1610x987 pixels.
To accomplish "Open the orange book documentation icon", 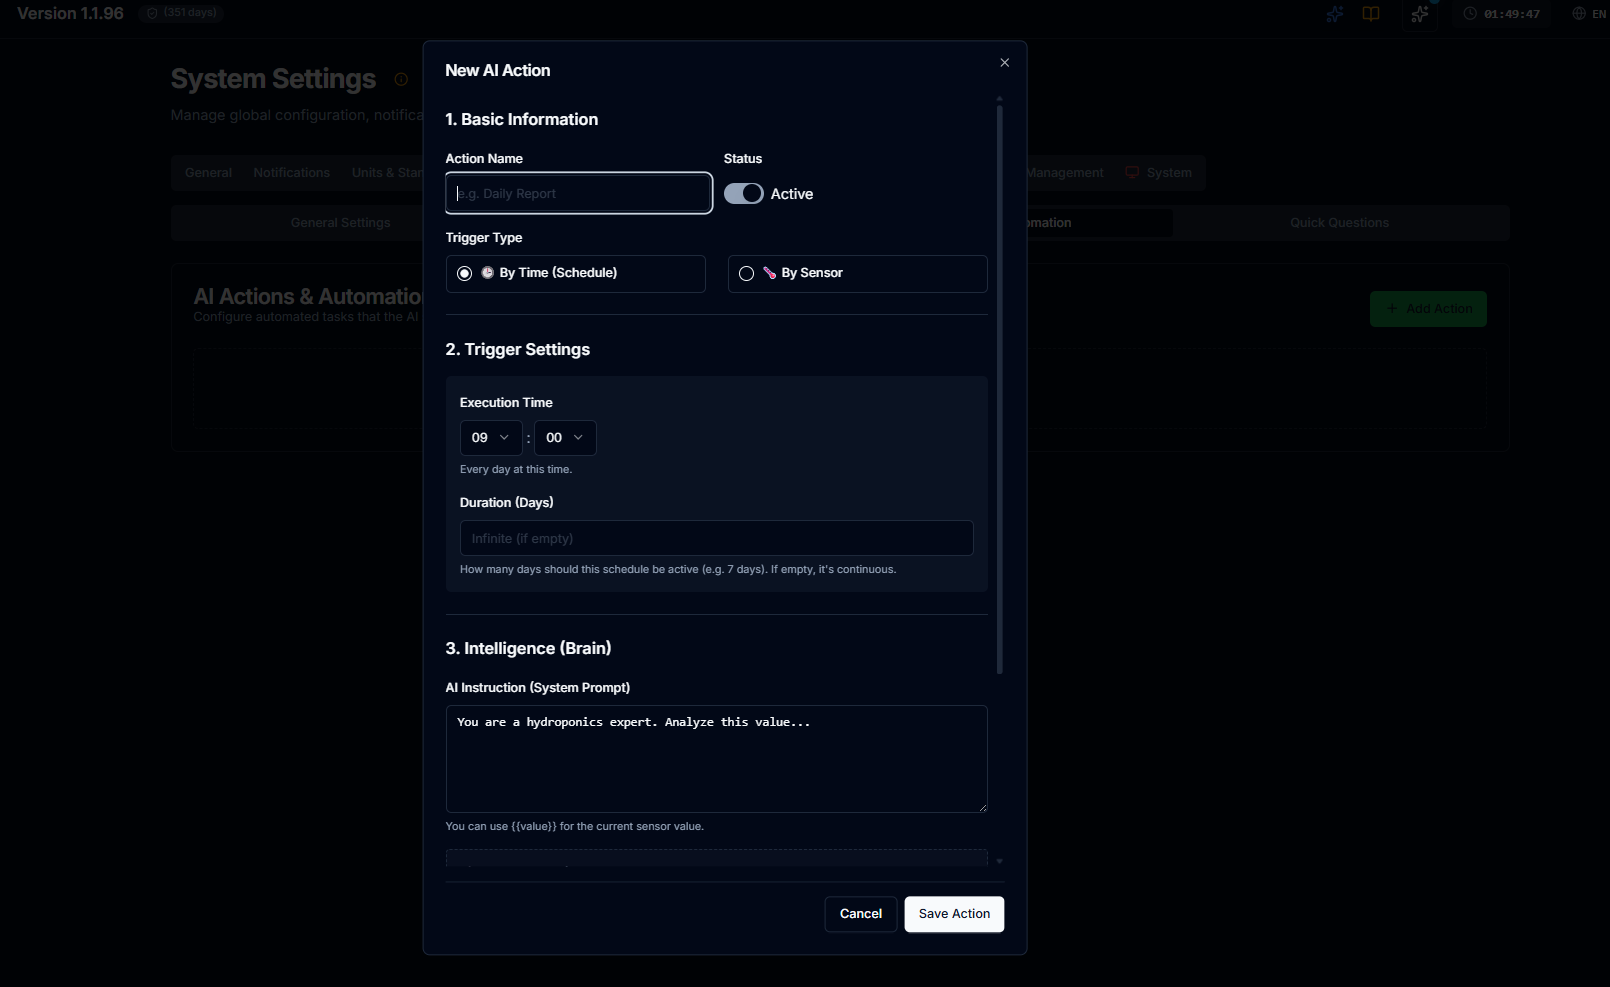I will 1371,14.
